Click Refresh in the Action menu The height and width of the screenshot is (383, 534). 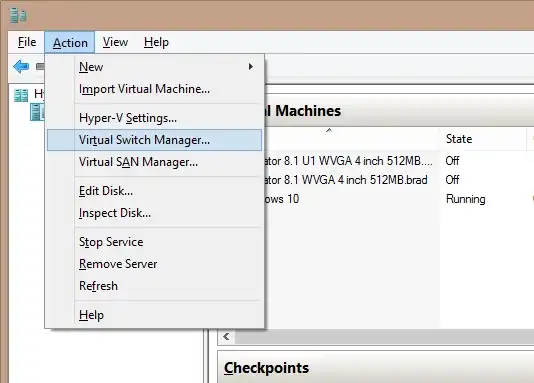tap(155, 286)
